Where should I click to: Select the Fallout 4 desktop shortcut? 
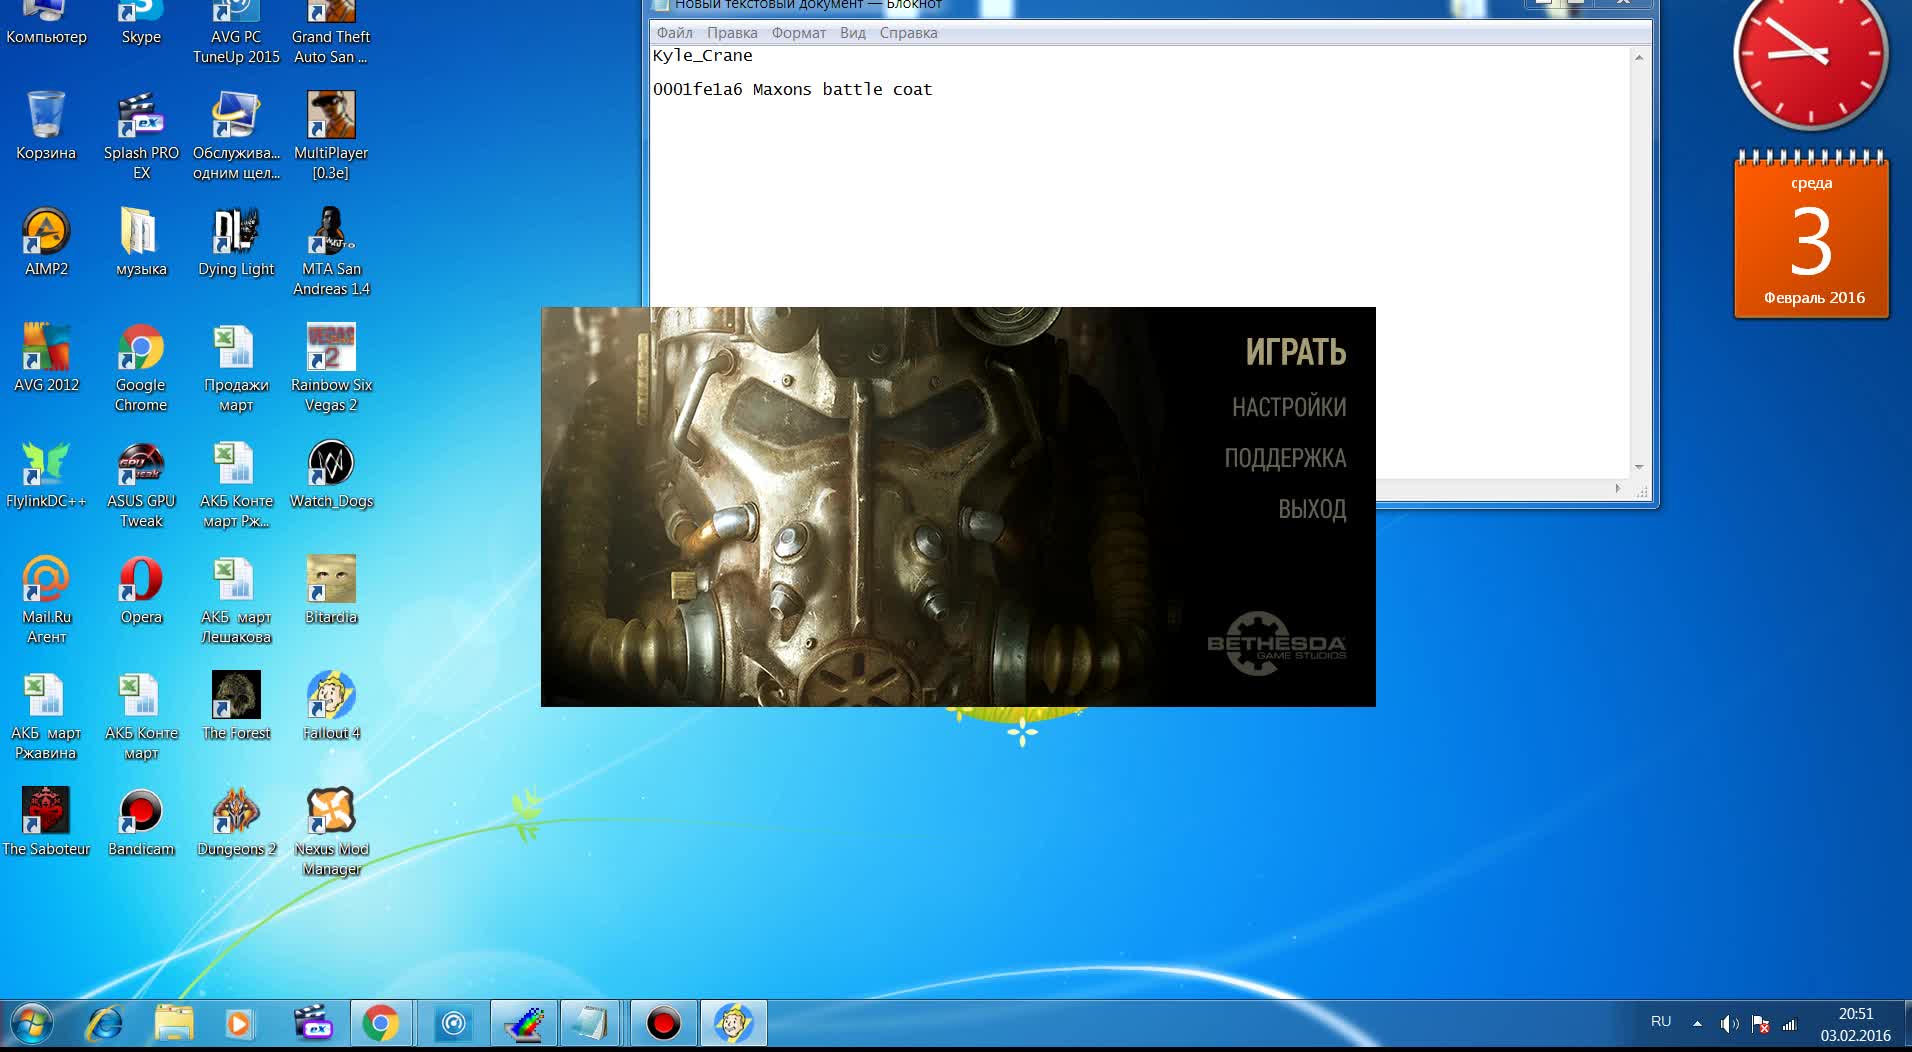click(331, 696)
